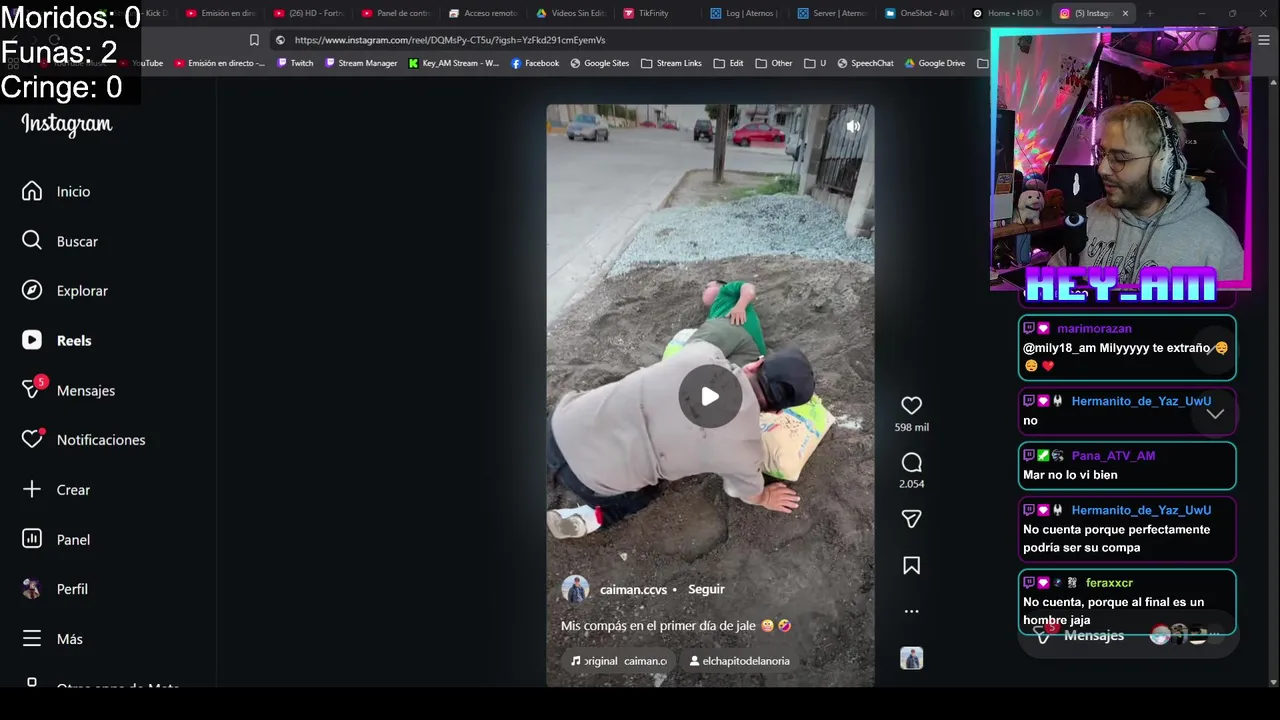1280x720 pixels.
Task: Open SpeechChat bookmark
Action: coord(865,63)
